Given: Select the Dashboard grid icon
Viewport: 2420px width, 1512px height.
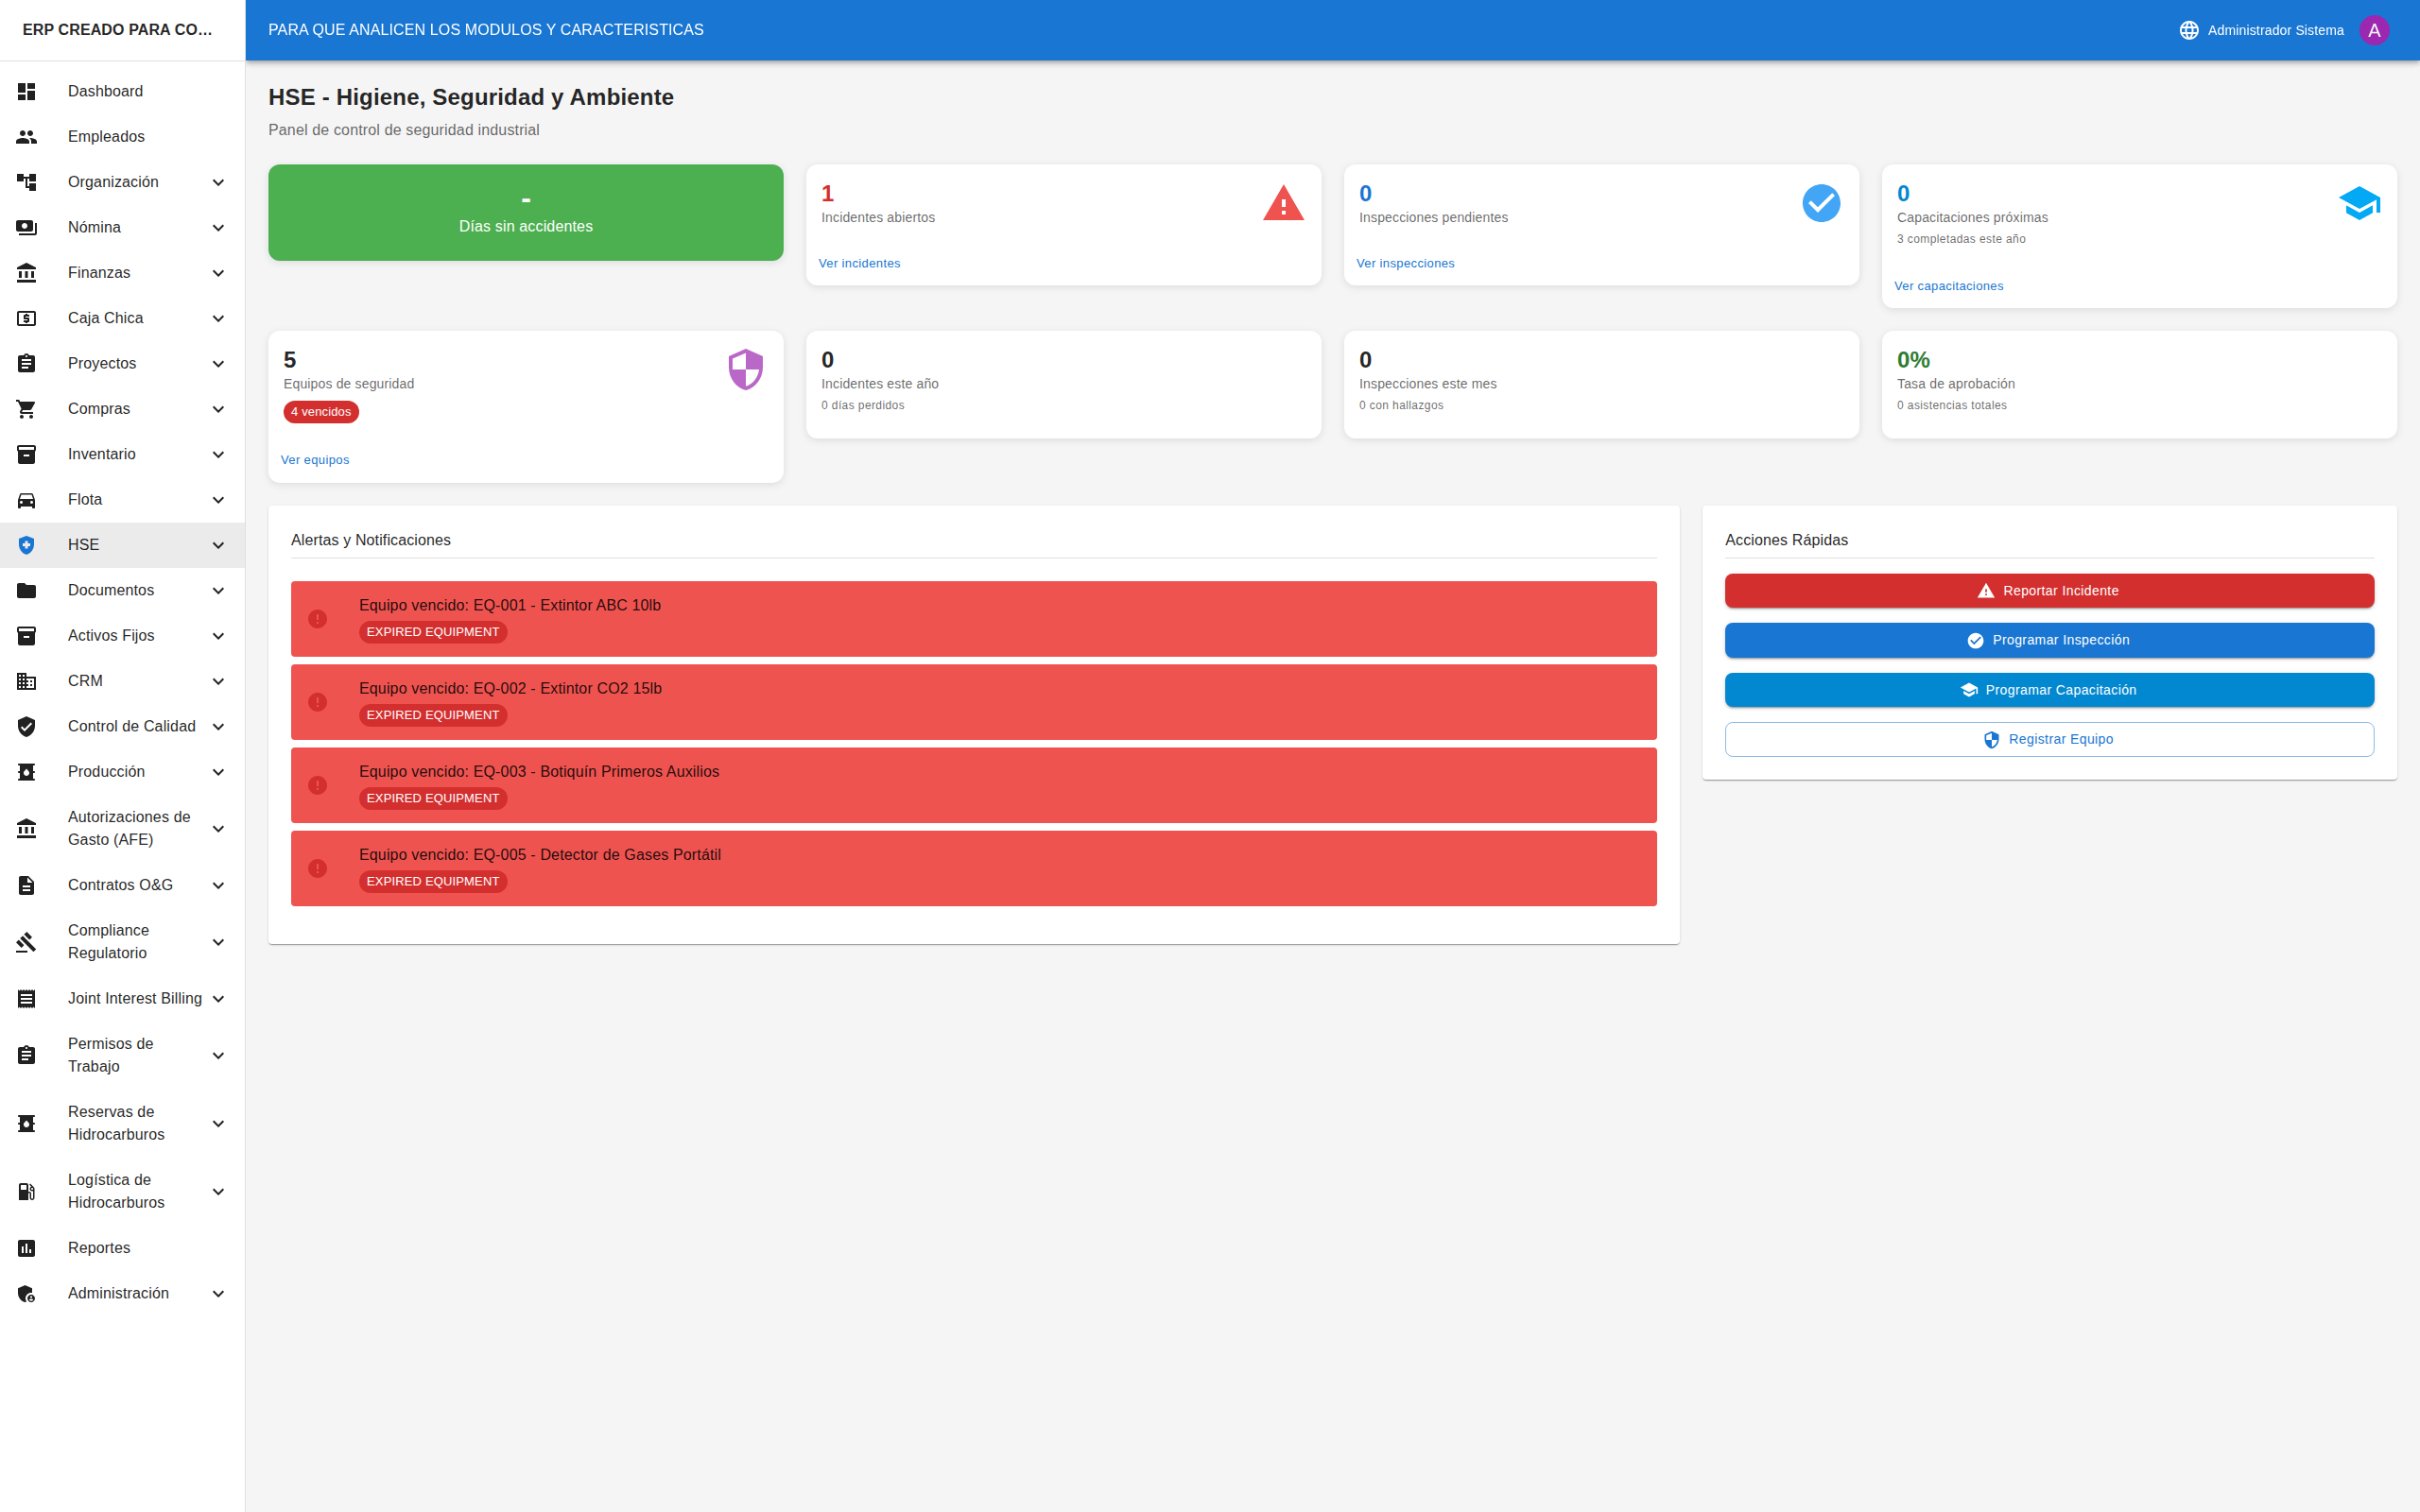Looking at the screenshot, I should (26, 91).
